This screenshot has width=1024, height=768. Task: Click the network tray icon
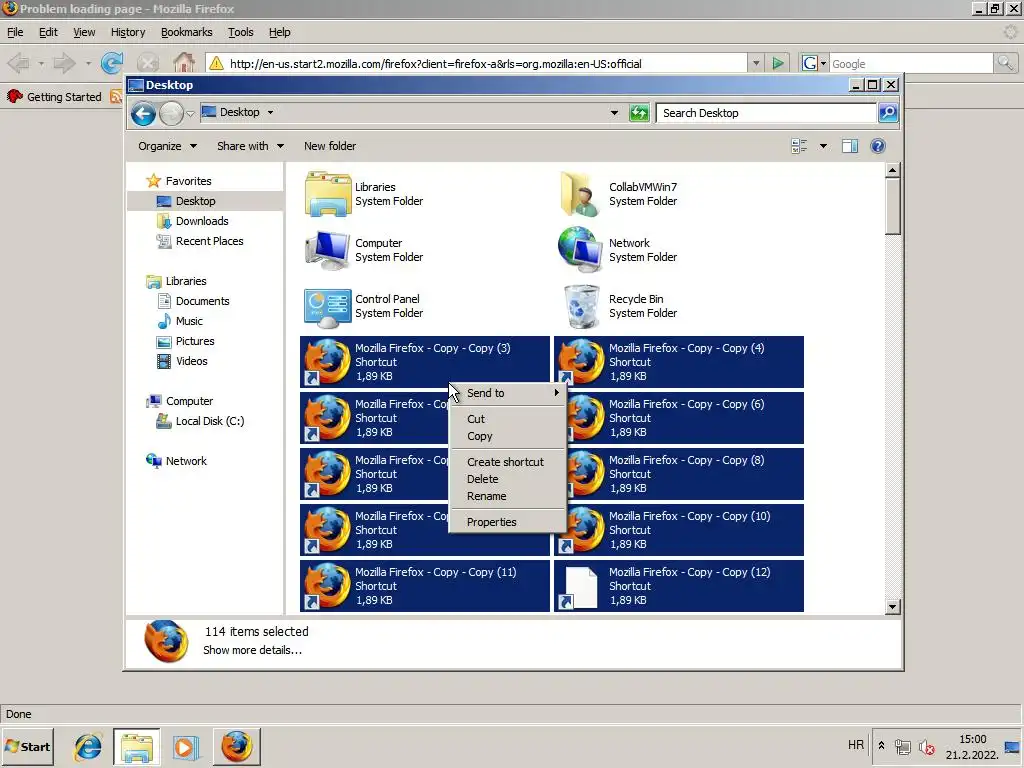[x=903, y=747]
